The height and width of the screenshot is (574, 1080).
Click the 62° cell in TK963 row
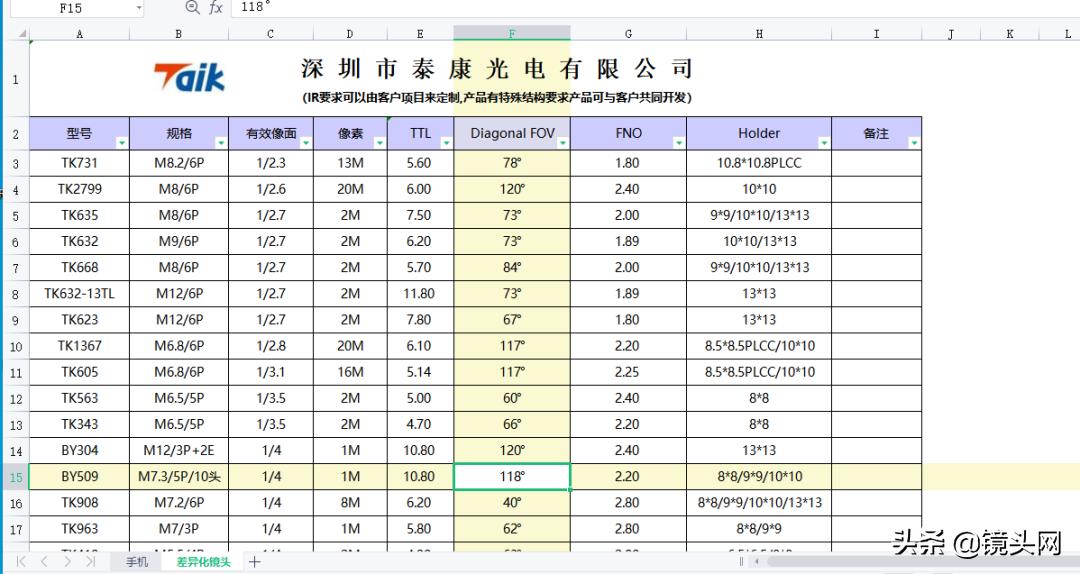(x=512, y=529)
